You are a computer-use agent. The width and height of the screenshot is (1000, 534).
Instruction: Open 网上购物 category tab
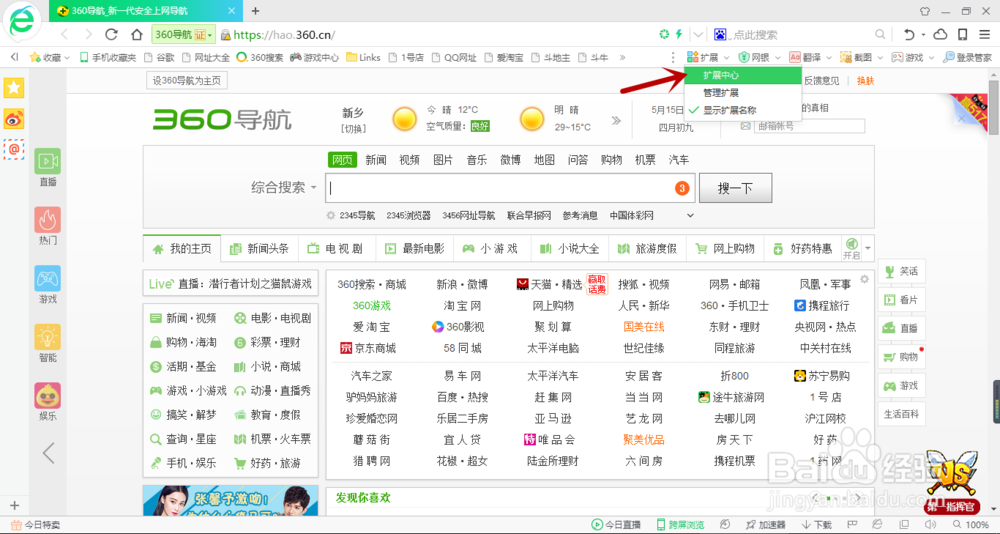pos(726,249)
